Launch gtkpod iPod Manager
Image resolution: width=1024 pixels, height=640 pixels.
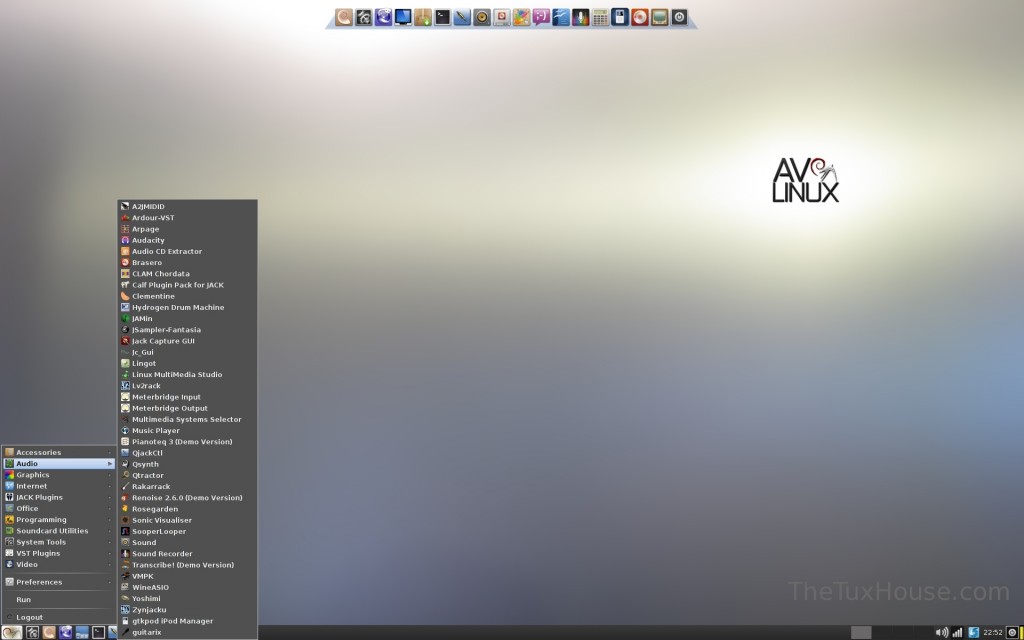tap(187, 620)
